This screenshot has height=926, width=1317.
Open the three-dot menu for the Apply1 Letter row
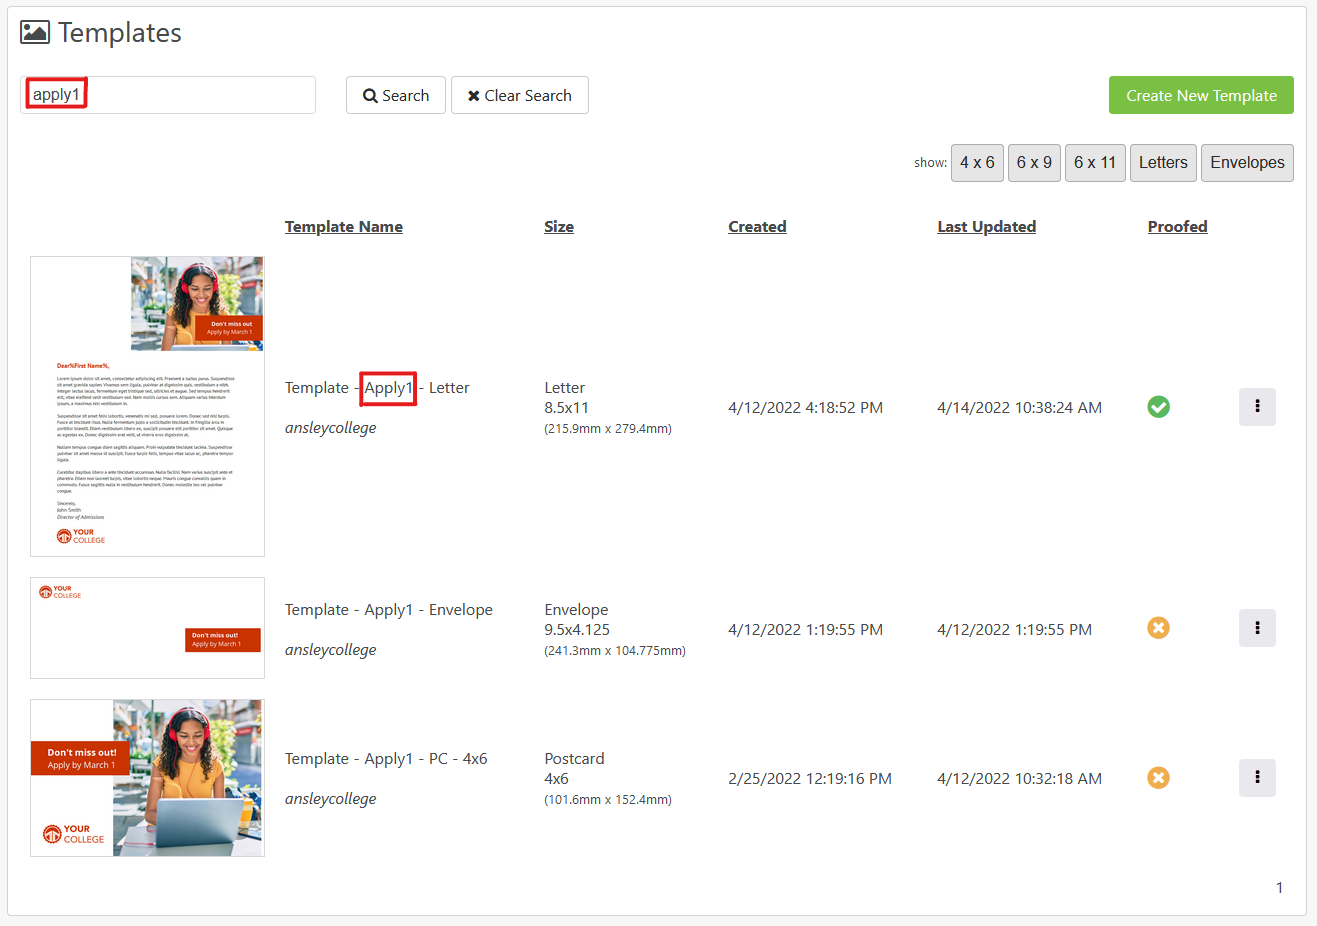[x=1257, y=407]
